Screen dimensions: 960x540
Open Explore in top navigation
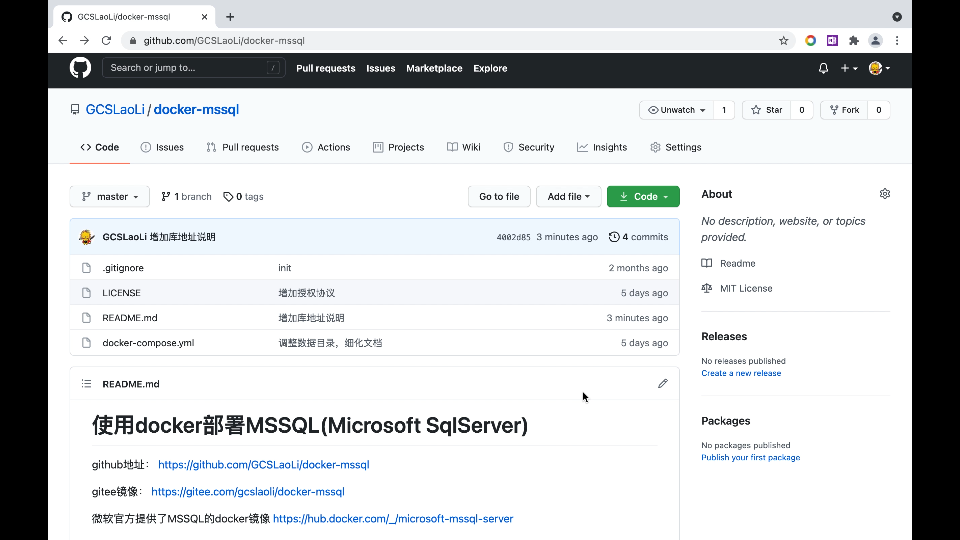tap(490, 69)
